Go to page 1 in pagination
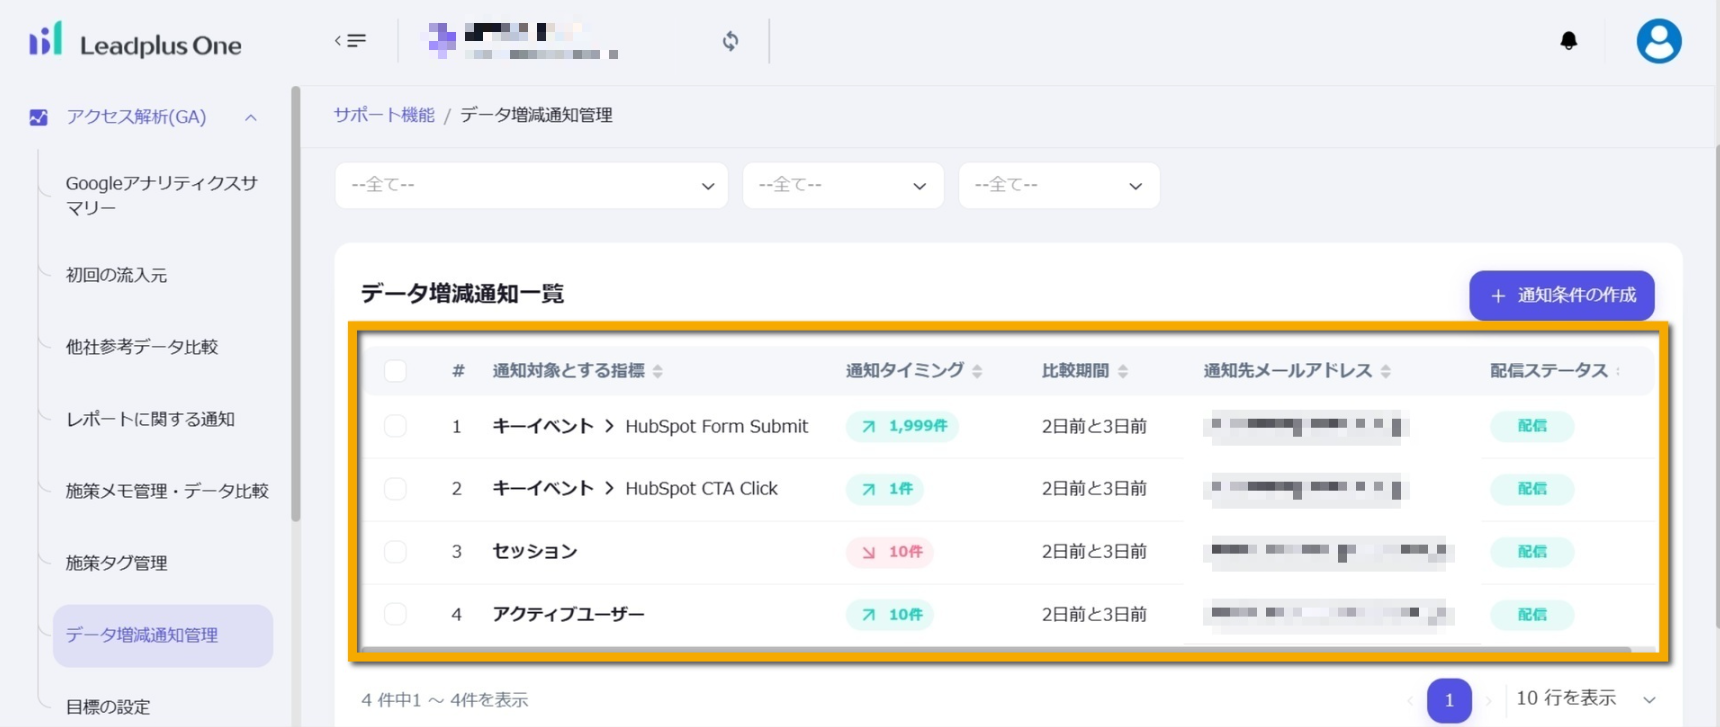Image resolution: width=1720 pixels, height=727 pixels. pyautogui.click(x=1448, y=700)
